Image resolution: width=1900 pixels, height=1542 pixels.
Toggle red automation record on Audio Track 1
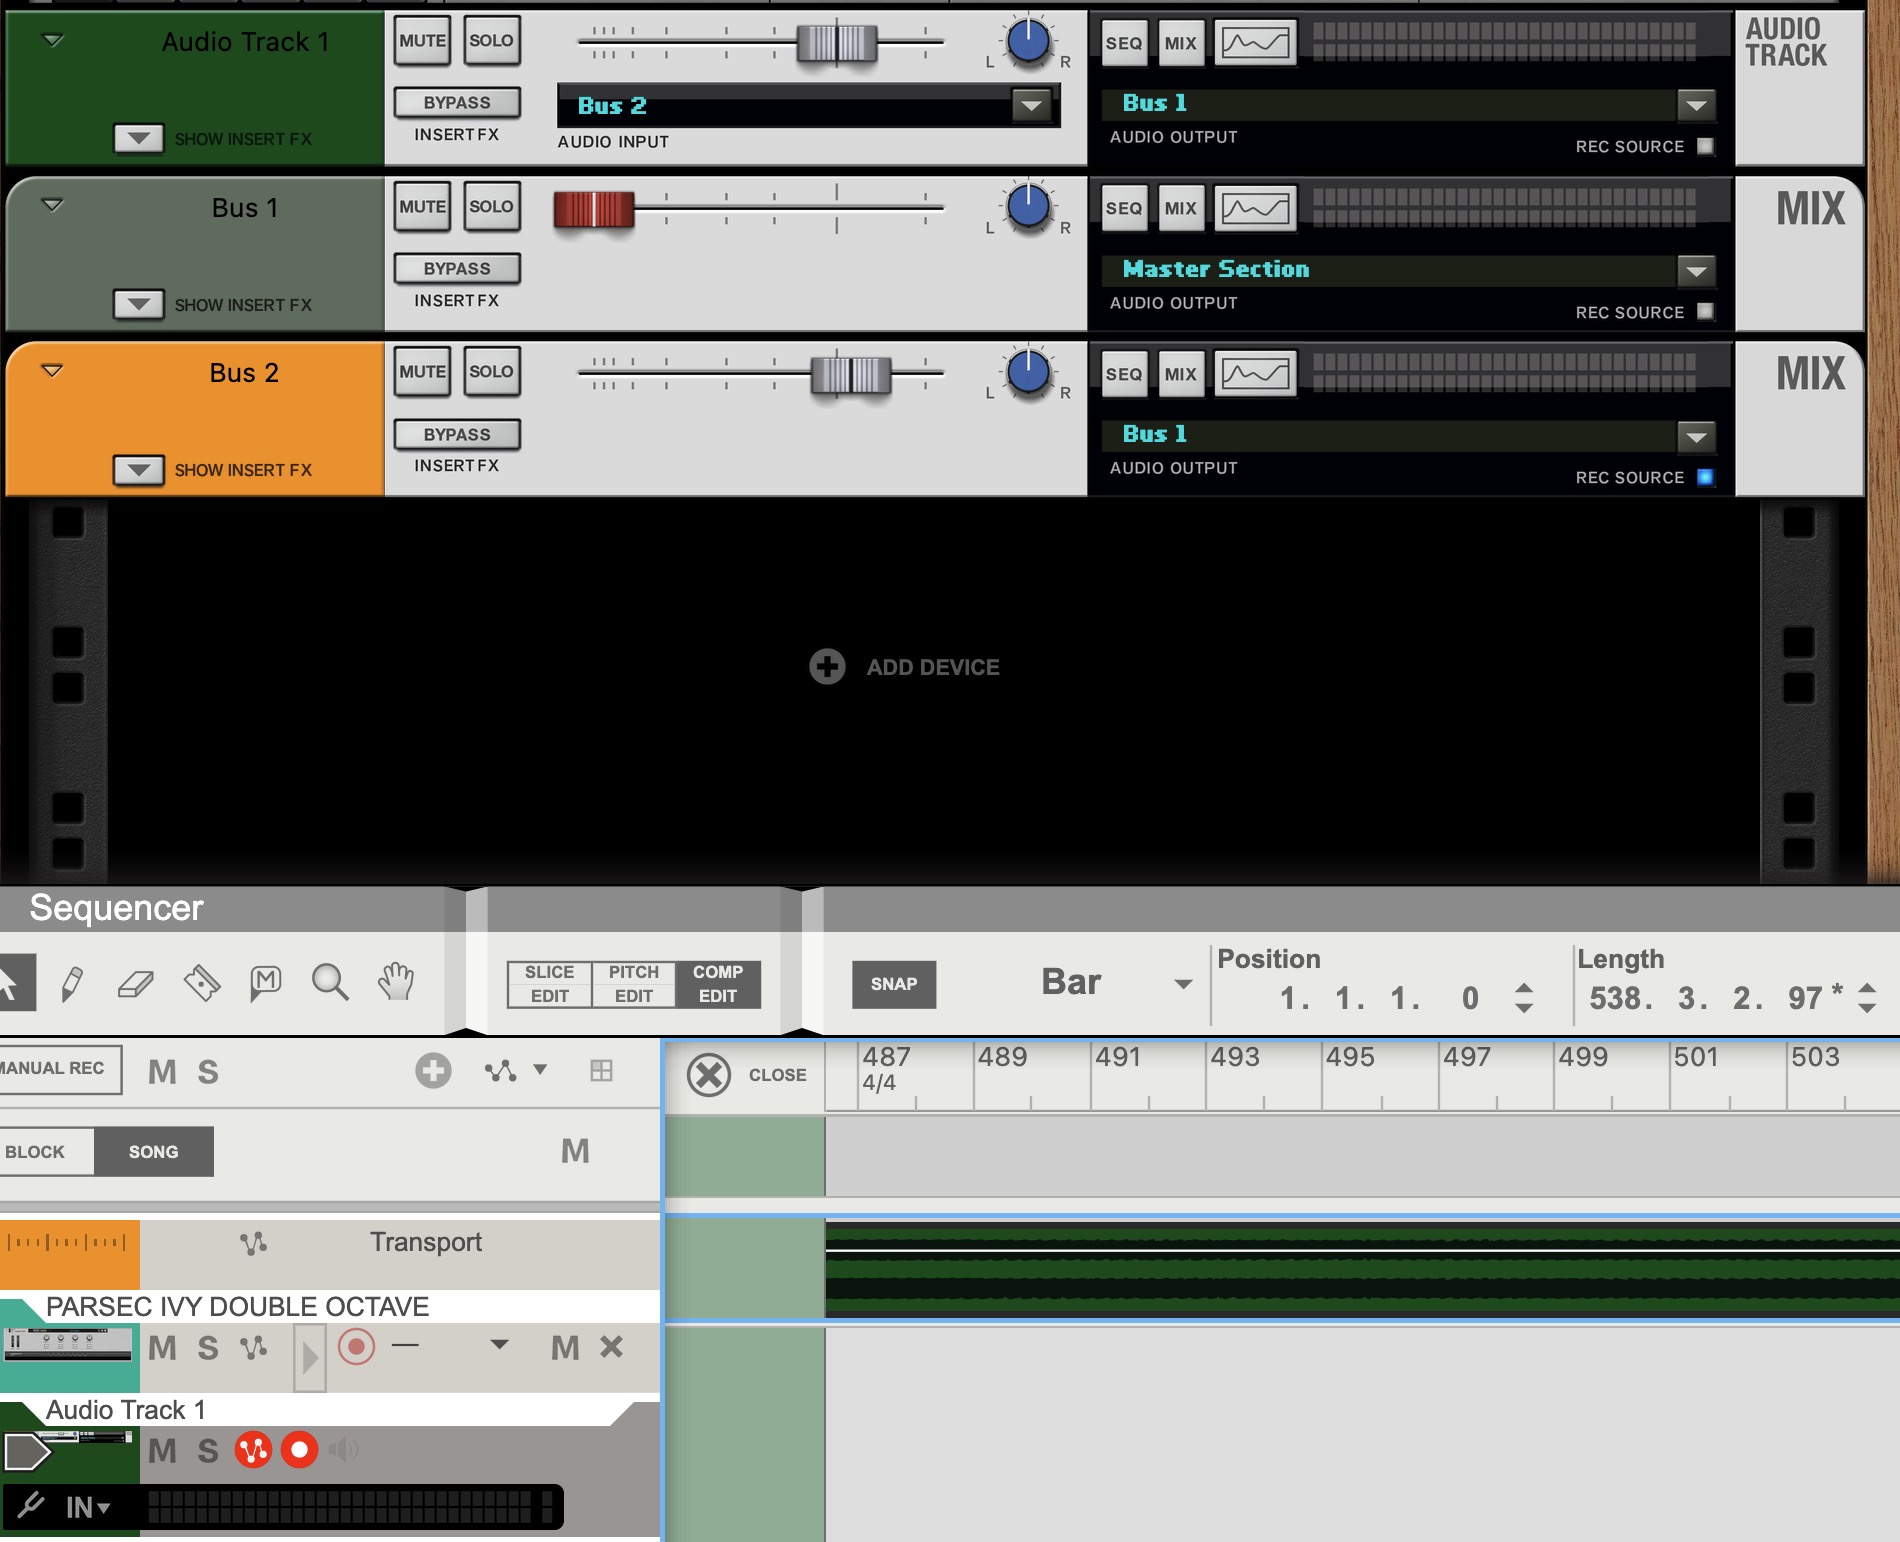[253, 1450]
